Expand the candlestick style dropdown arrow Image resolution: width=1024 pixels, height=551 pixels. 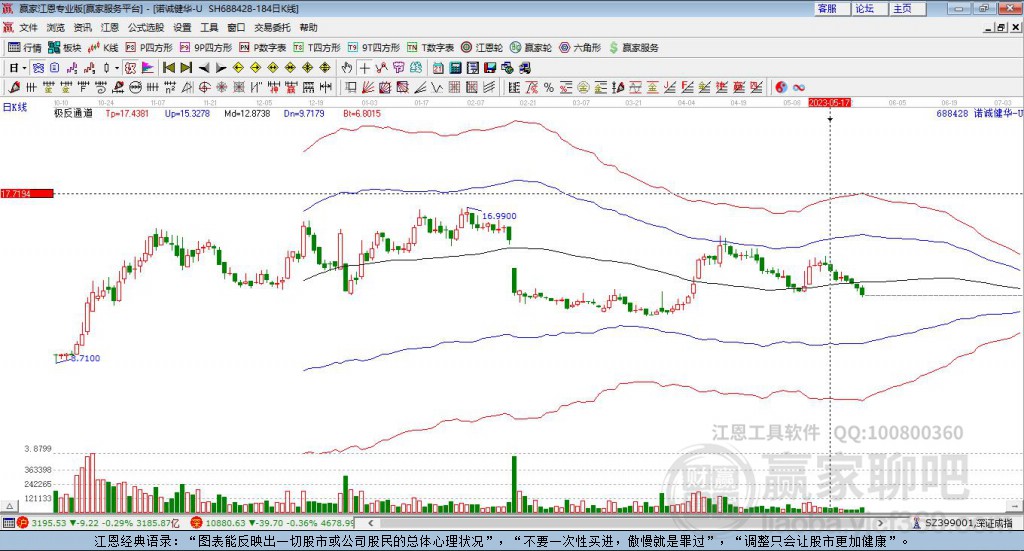click(117, 68)
